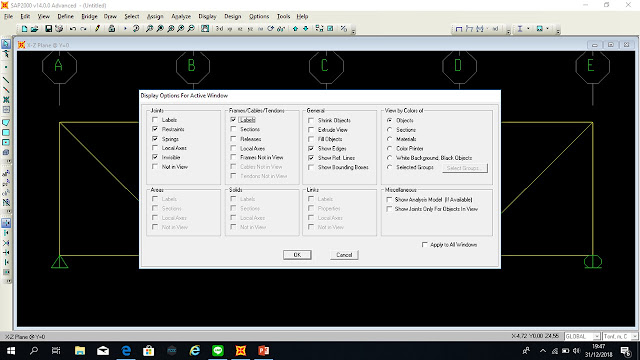Uncheck Joints Springs checkbox
Viewport: 640px width, 360px height.
155,139
